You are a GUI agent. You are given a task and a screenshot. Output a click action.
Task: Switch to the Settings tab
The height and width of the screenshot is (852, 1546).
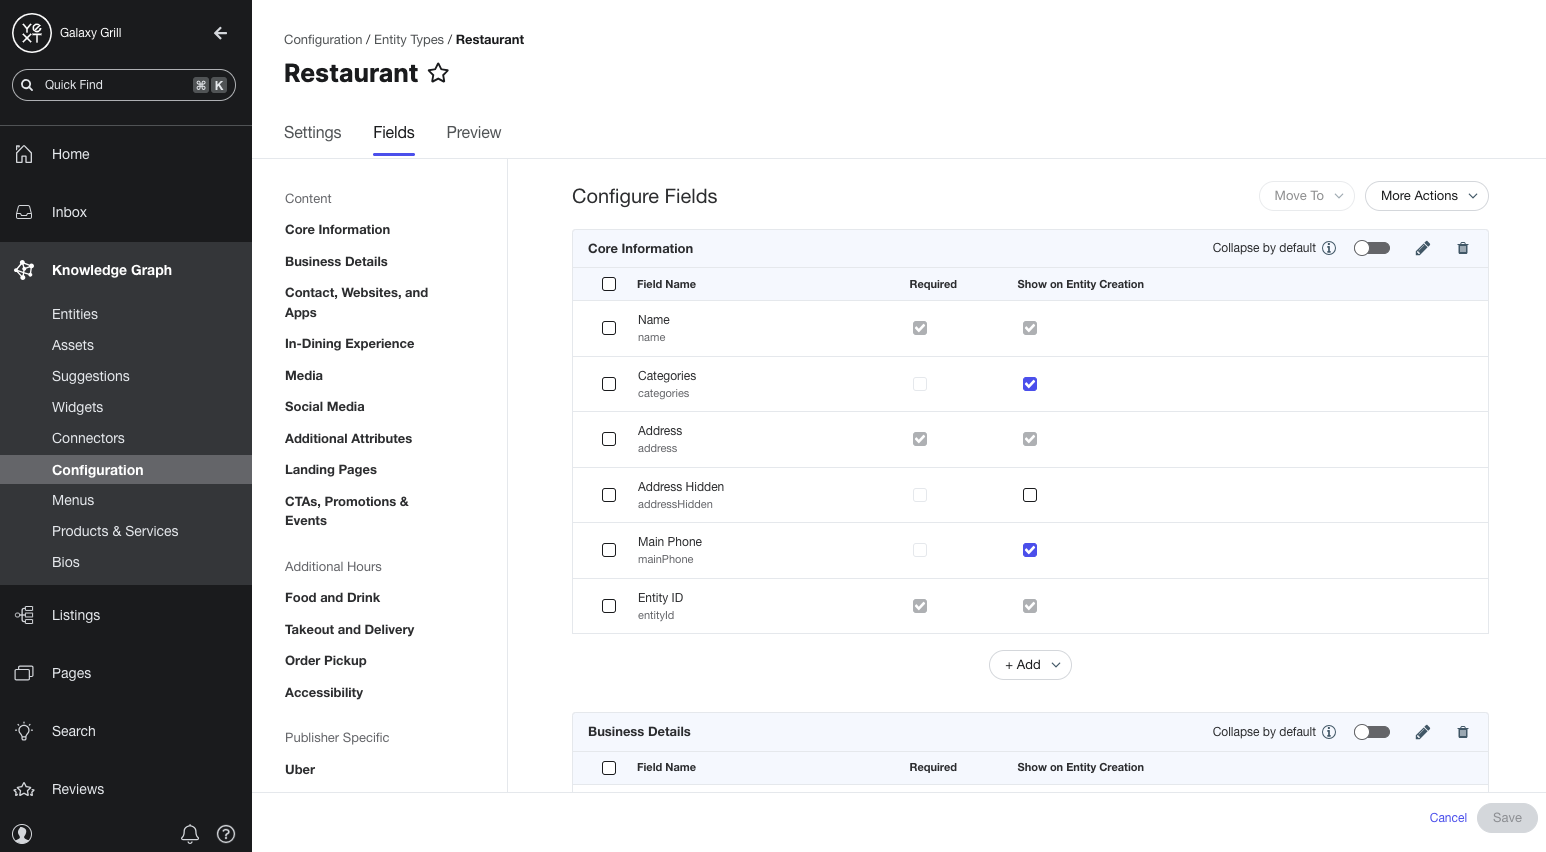[313, 133]
